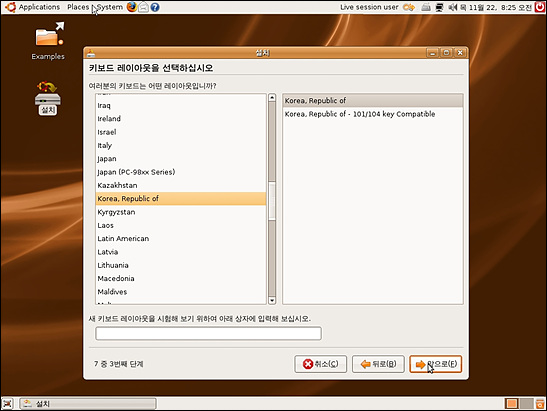The height and width of the screenshot is (411, 547).
Task: Select Latin American in the country list
Action: tap(181, 238)
